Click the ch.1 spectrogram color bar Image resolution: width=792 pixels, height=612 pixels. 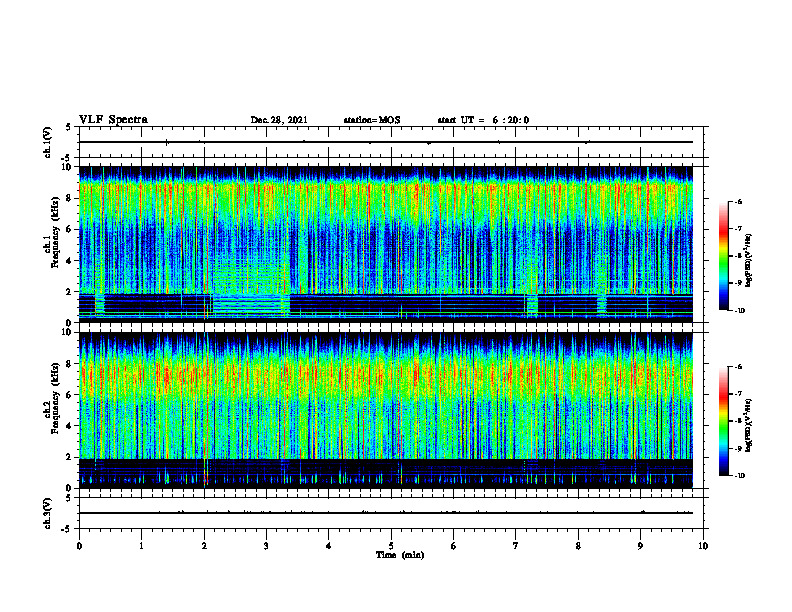pyautogui.click(x=723, y=256)
